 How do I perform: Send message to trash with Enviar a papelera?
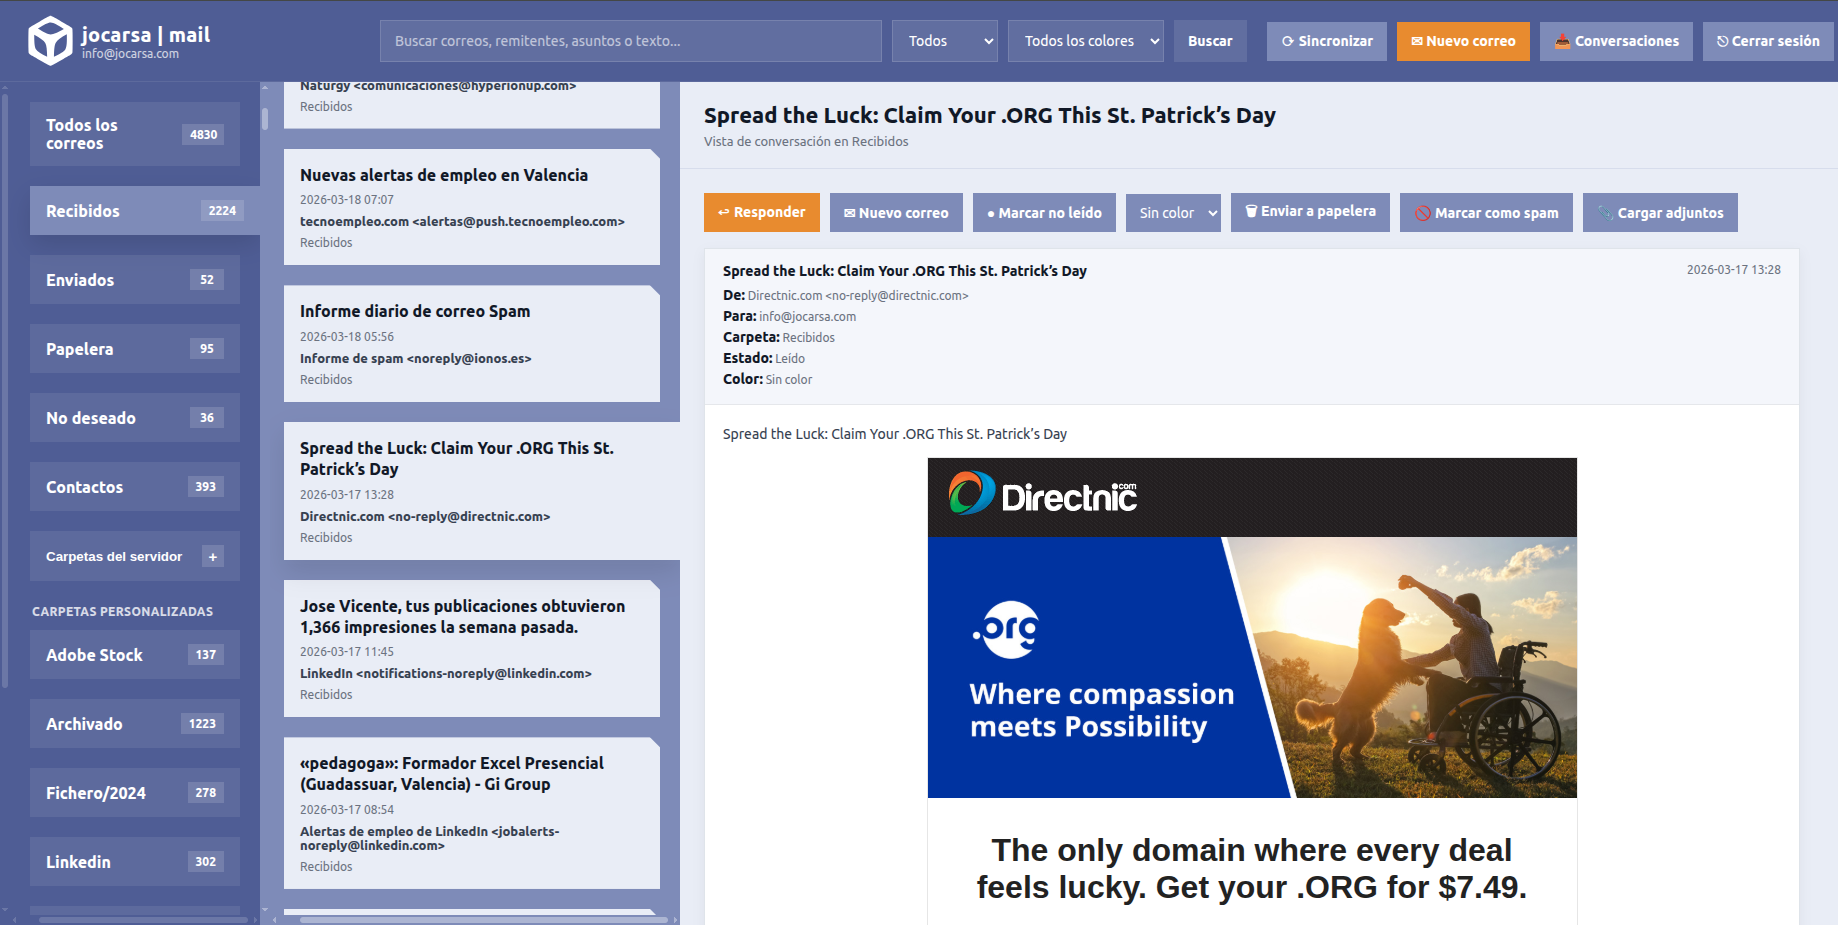click(x=1309, y=212)
